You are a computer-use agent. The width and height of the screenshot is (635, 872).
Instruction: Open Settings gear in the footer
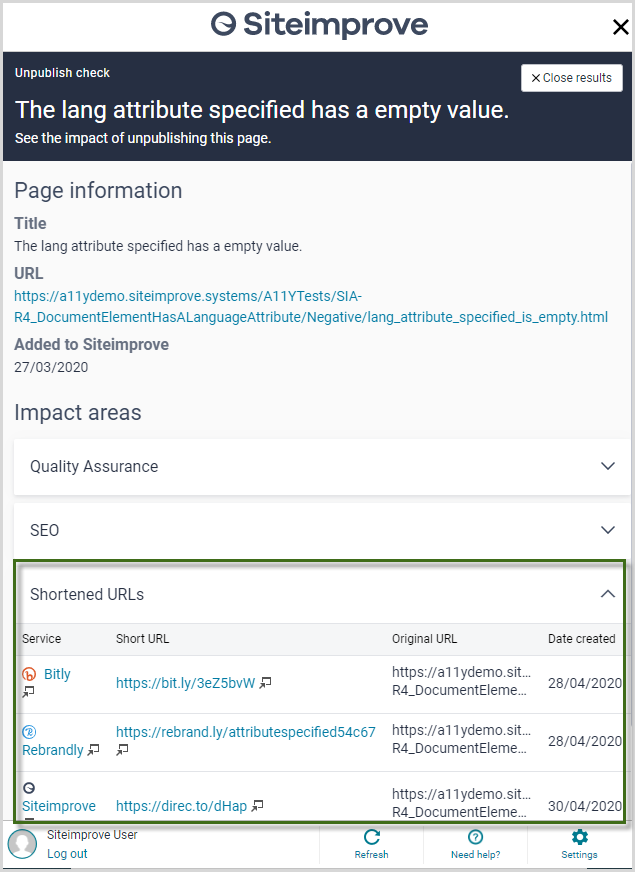tap(579, 844)
